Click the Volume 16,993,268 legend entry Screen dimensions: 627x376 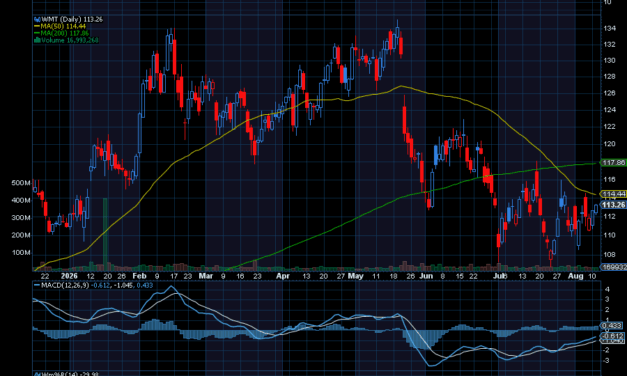pos(66,40)
